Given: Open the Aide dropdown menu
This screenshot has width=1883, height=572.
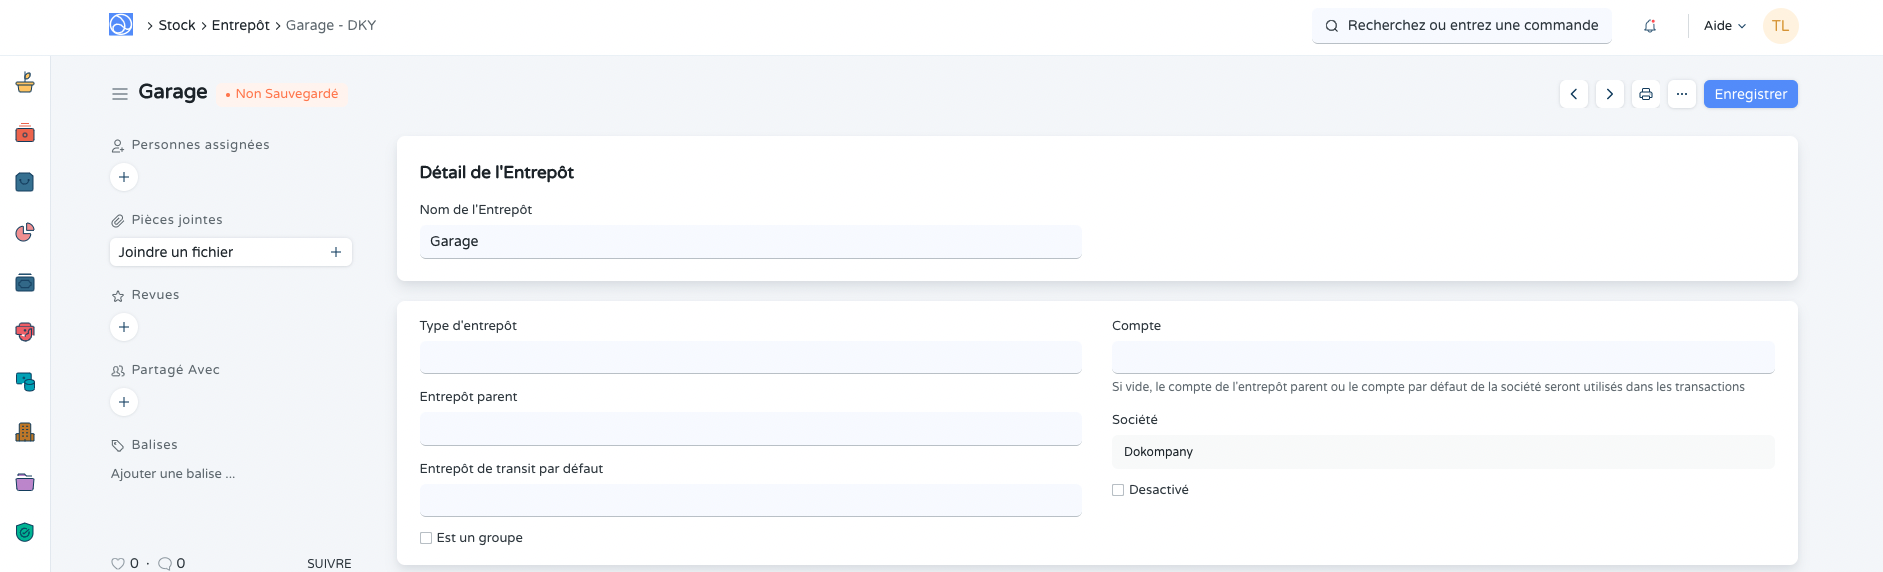Looking at the screenshot, I should tap(1725, 26).
